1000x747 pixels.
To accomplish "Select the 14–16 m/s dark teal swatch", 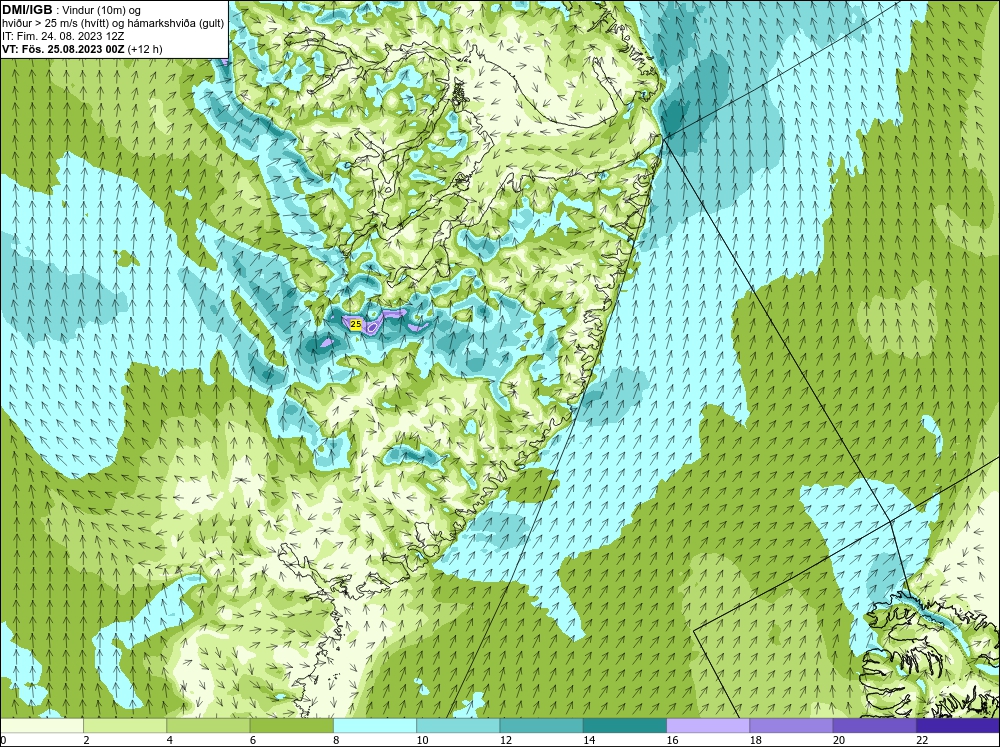I will (x=625, y=725).
